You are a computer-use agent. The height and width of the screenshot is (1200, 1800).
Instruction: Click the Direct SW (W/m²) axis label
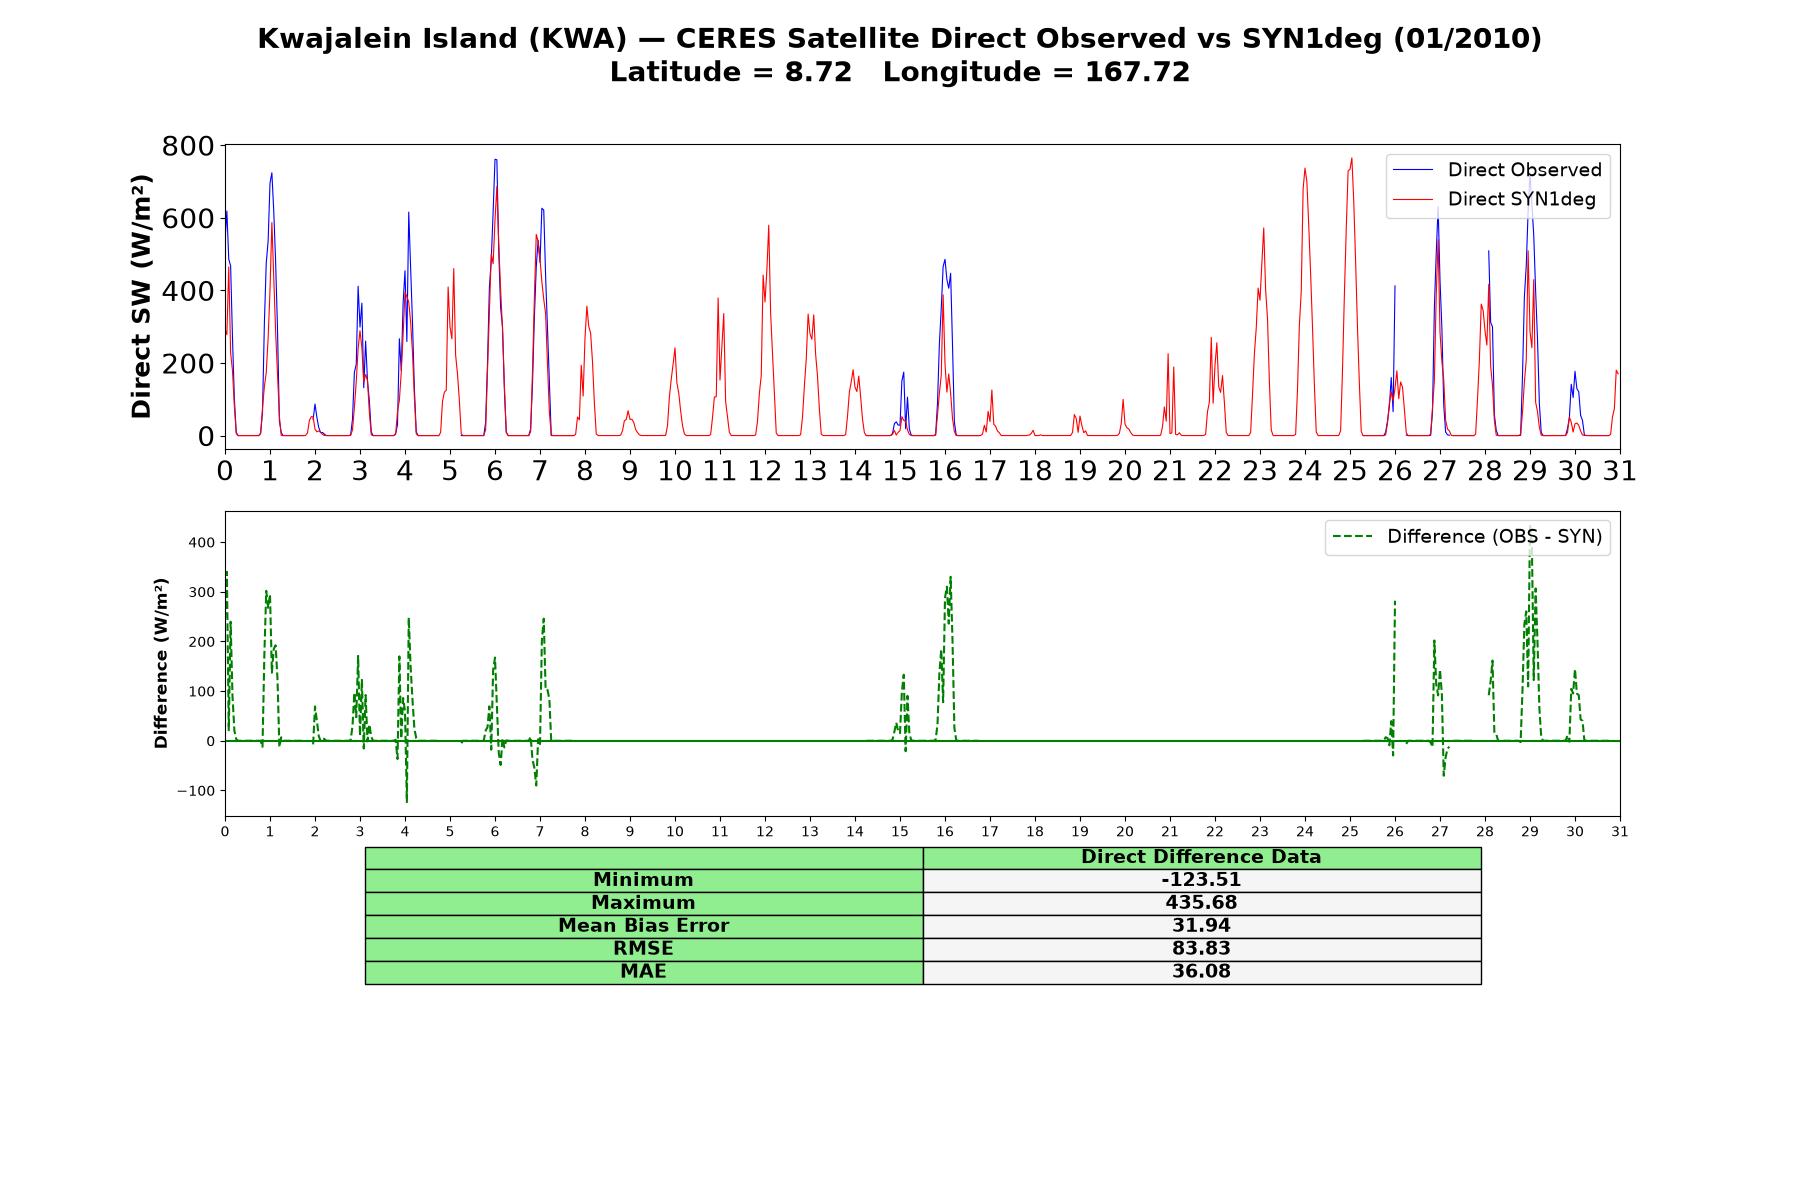coord(141,296)
